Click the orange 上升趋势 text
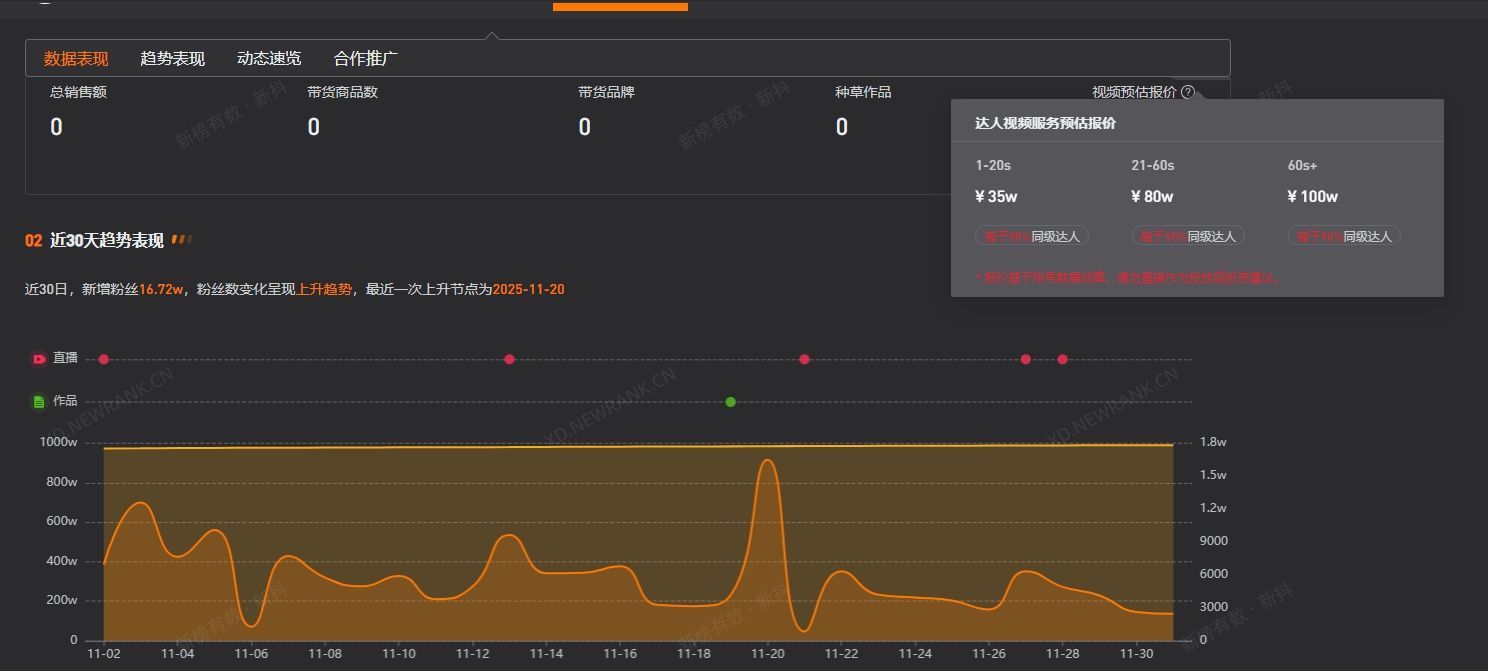The width and height of the screenshot is (1488, 671). tap(324, 289)
